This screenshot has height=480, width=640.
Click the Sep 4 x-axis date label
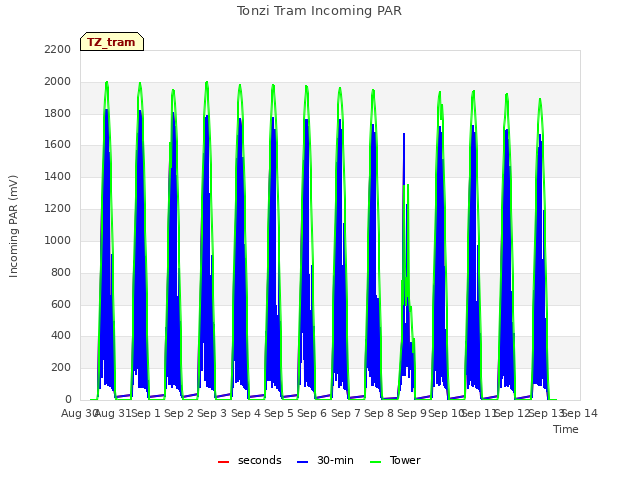(x=246, y=413)
